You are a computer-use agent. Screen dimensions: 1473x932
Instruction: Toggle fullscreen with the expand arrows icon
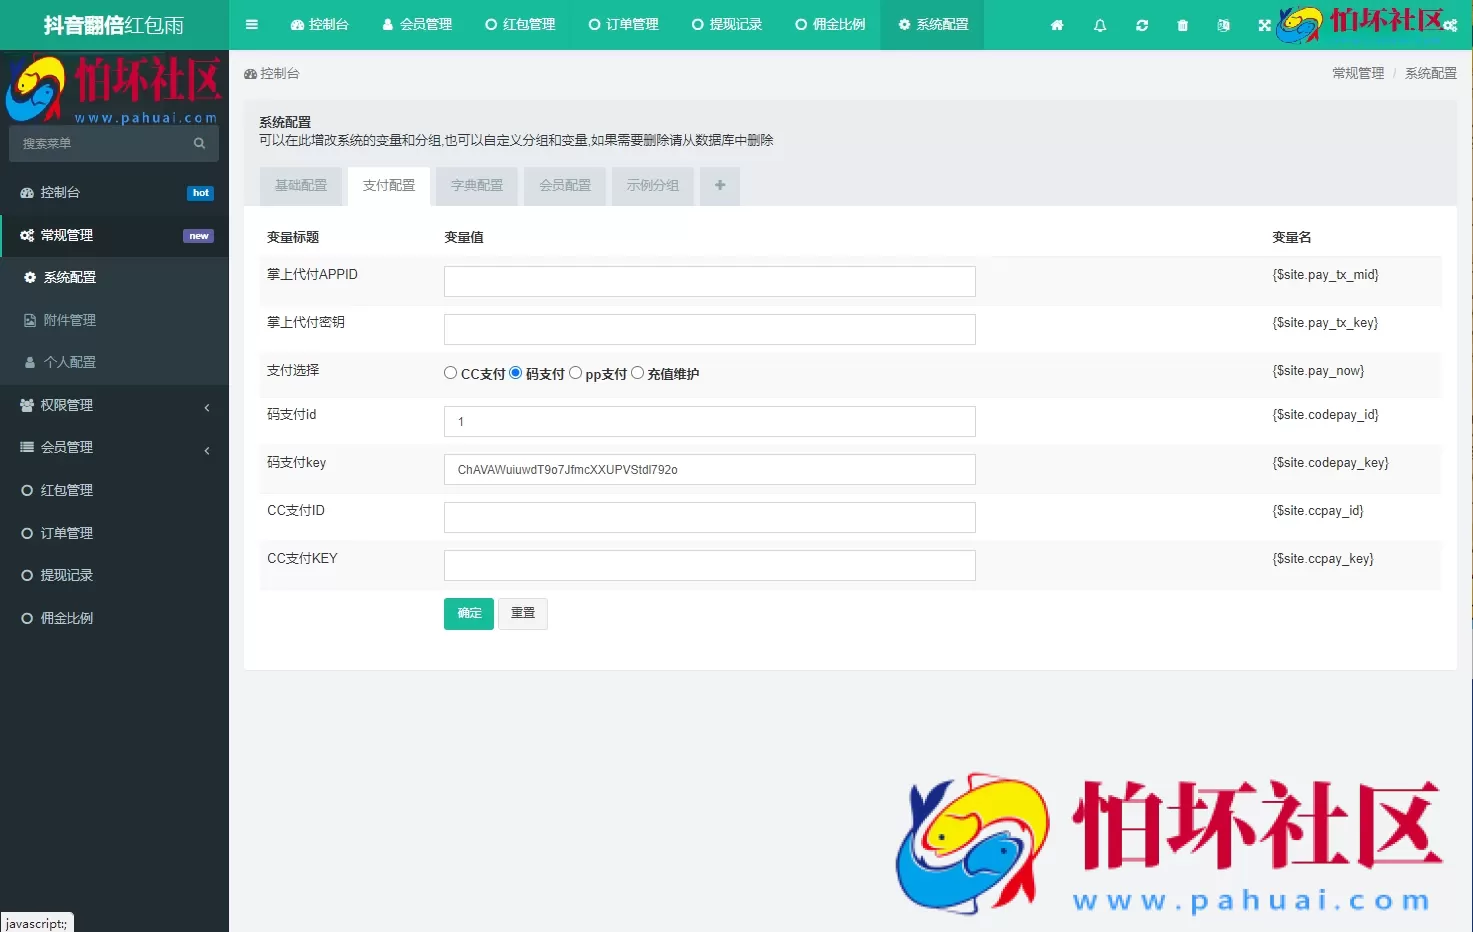click(x=1264, y=24)
